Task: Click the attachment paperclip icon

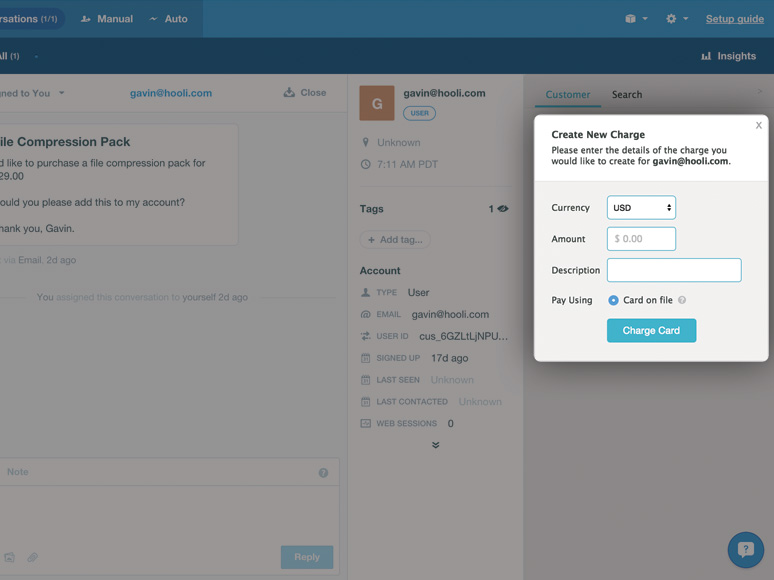Action: tap(33, 557)
